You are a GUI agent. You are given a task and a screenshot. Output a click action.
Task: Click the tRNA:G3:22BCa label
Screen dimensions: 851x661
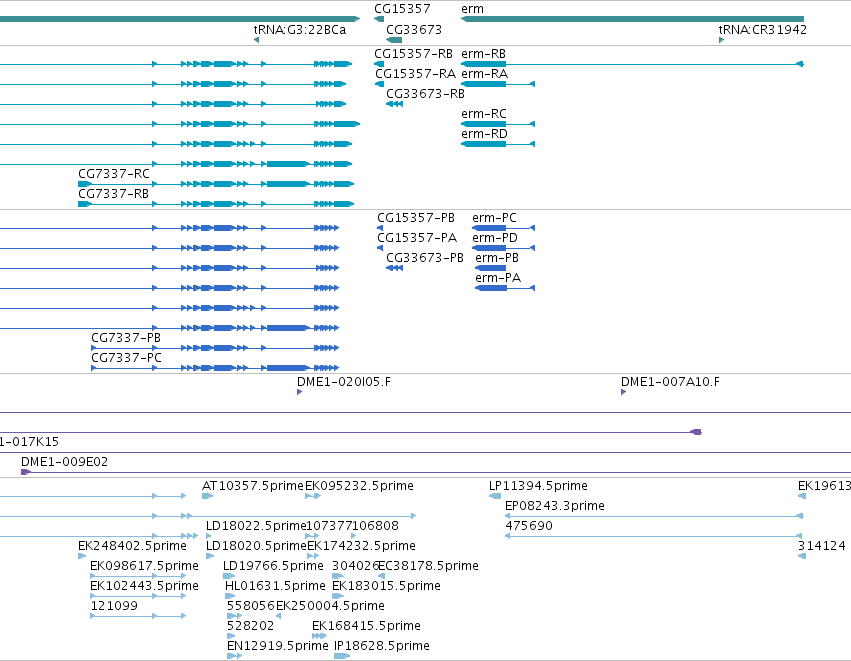point(300,29)
